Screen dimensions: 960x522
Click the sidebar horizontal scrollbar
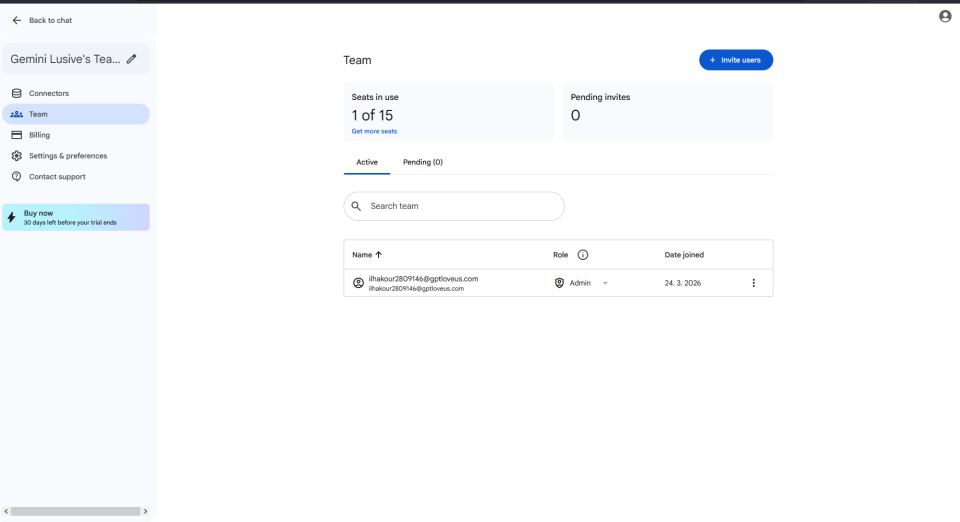tap(76, 512)
